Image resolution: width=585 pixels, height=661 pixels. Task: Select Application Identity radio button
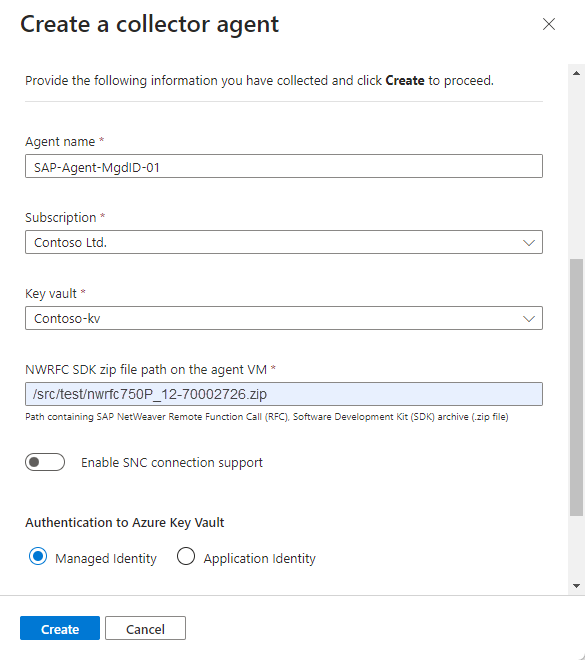pos(186,556)
